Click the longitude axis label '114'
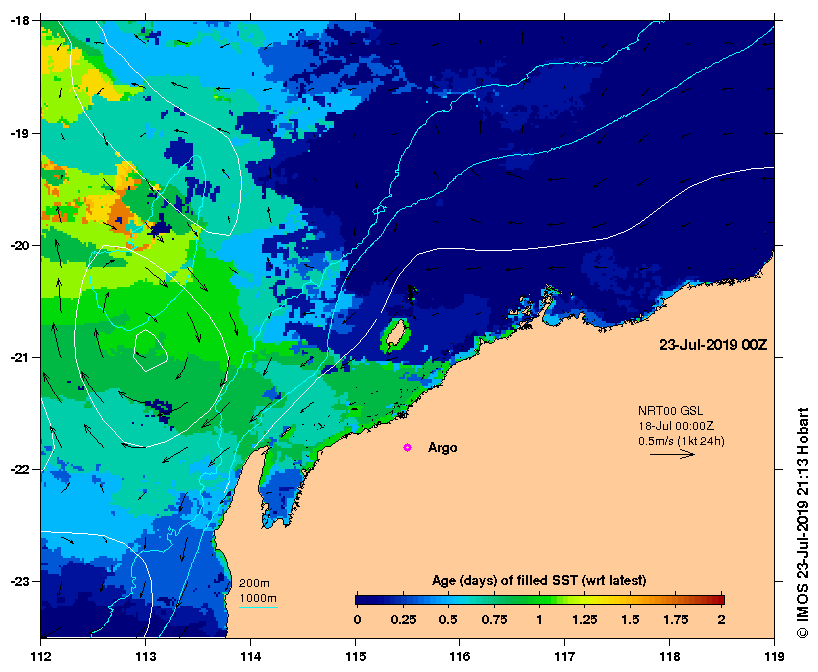Image resolution: width=818 pixels, height=672 pixels. (x=250, y=656)
